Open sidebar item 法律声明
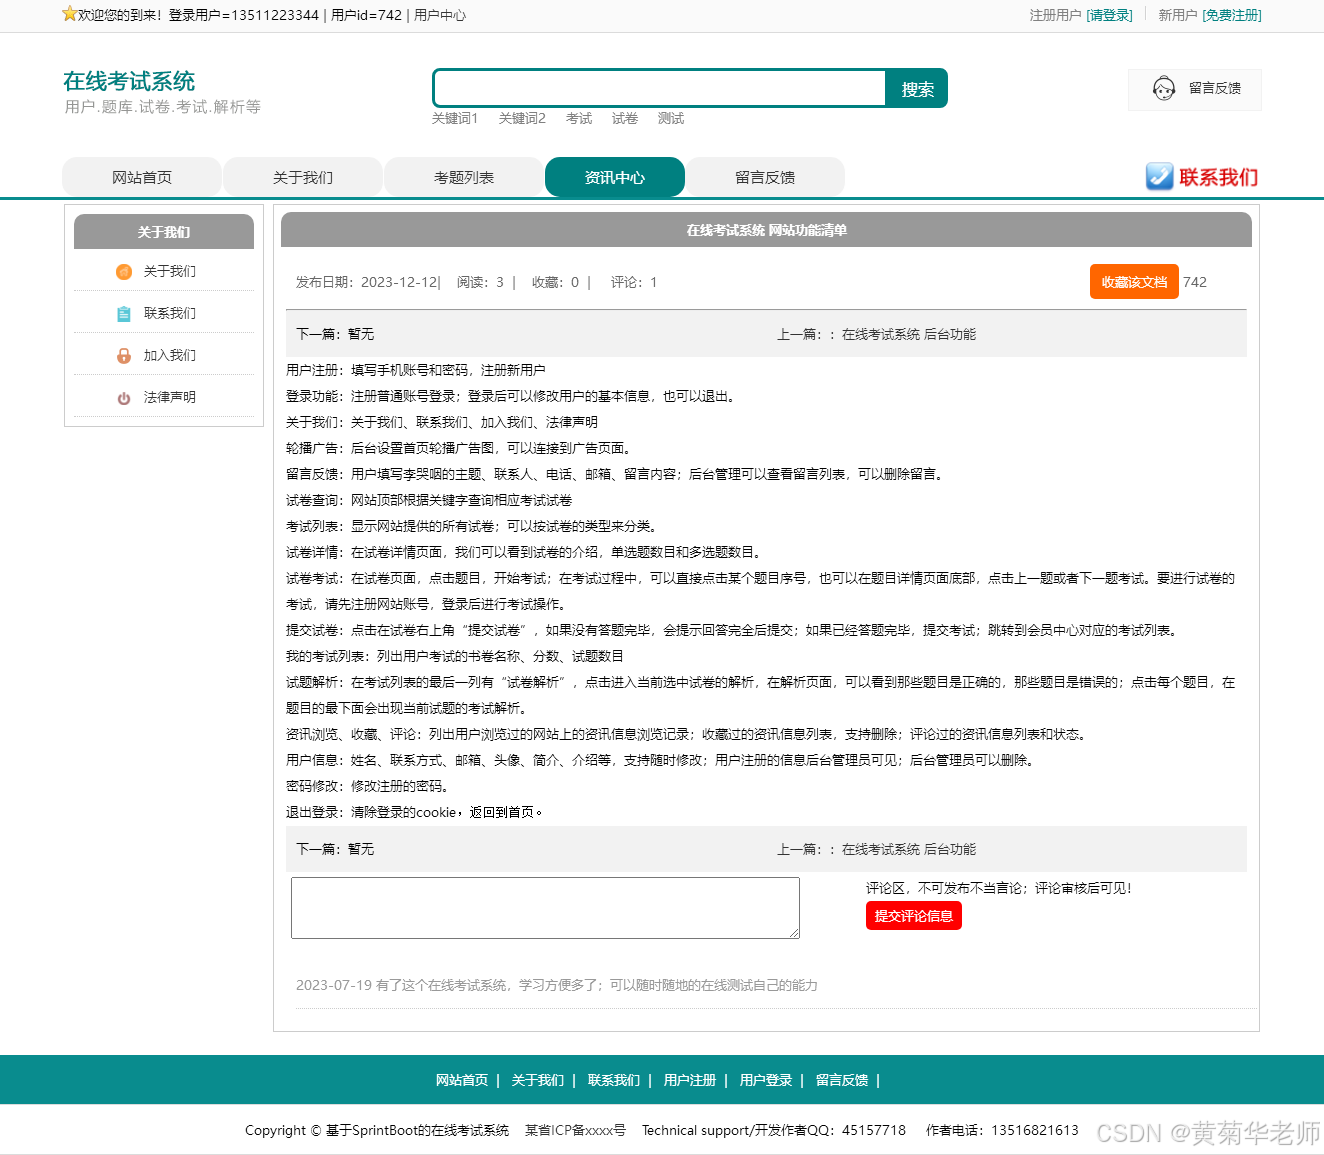 coord(170,397)
